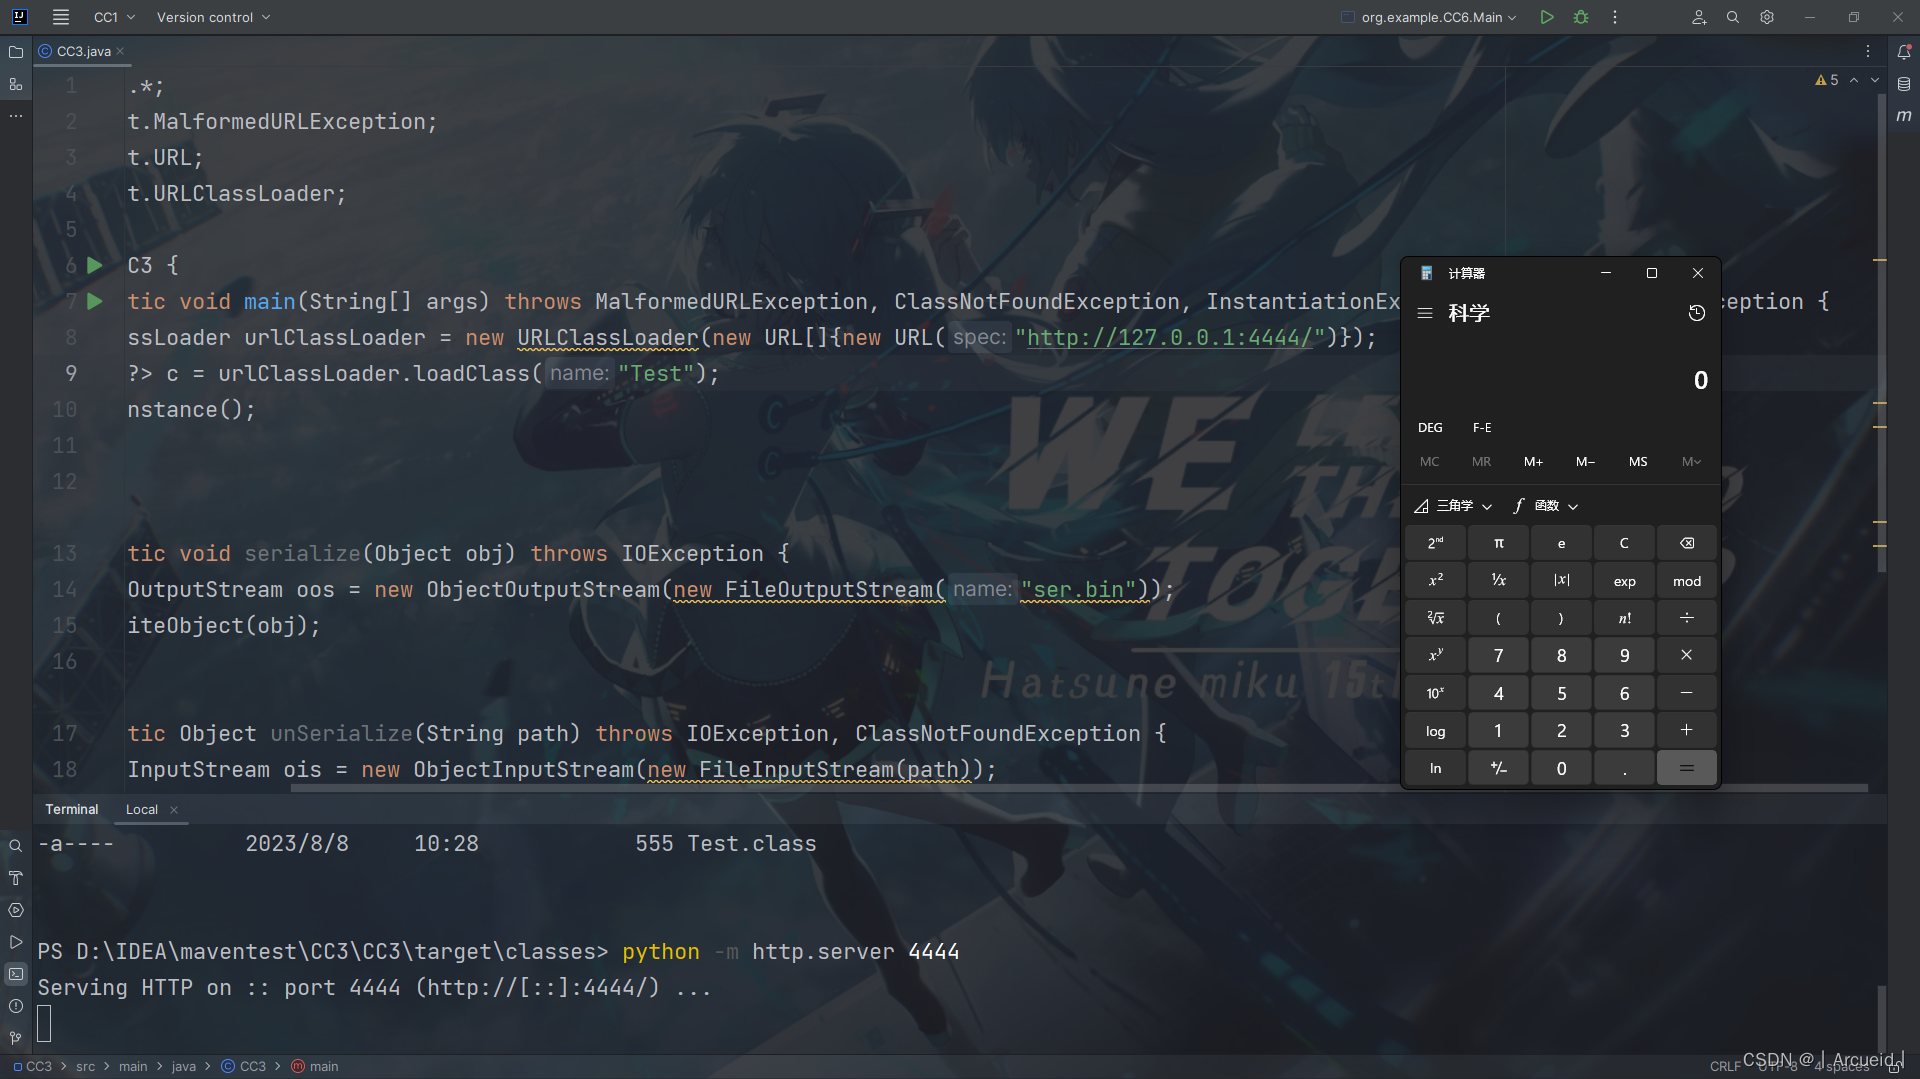Open IDE settings gear
This screenshot has height=1079, width=1920.
coord(1767,17)
